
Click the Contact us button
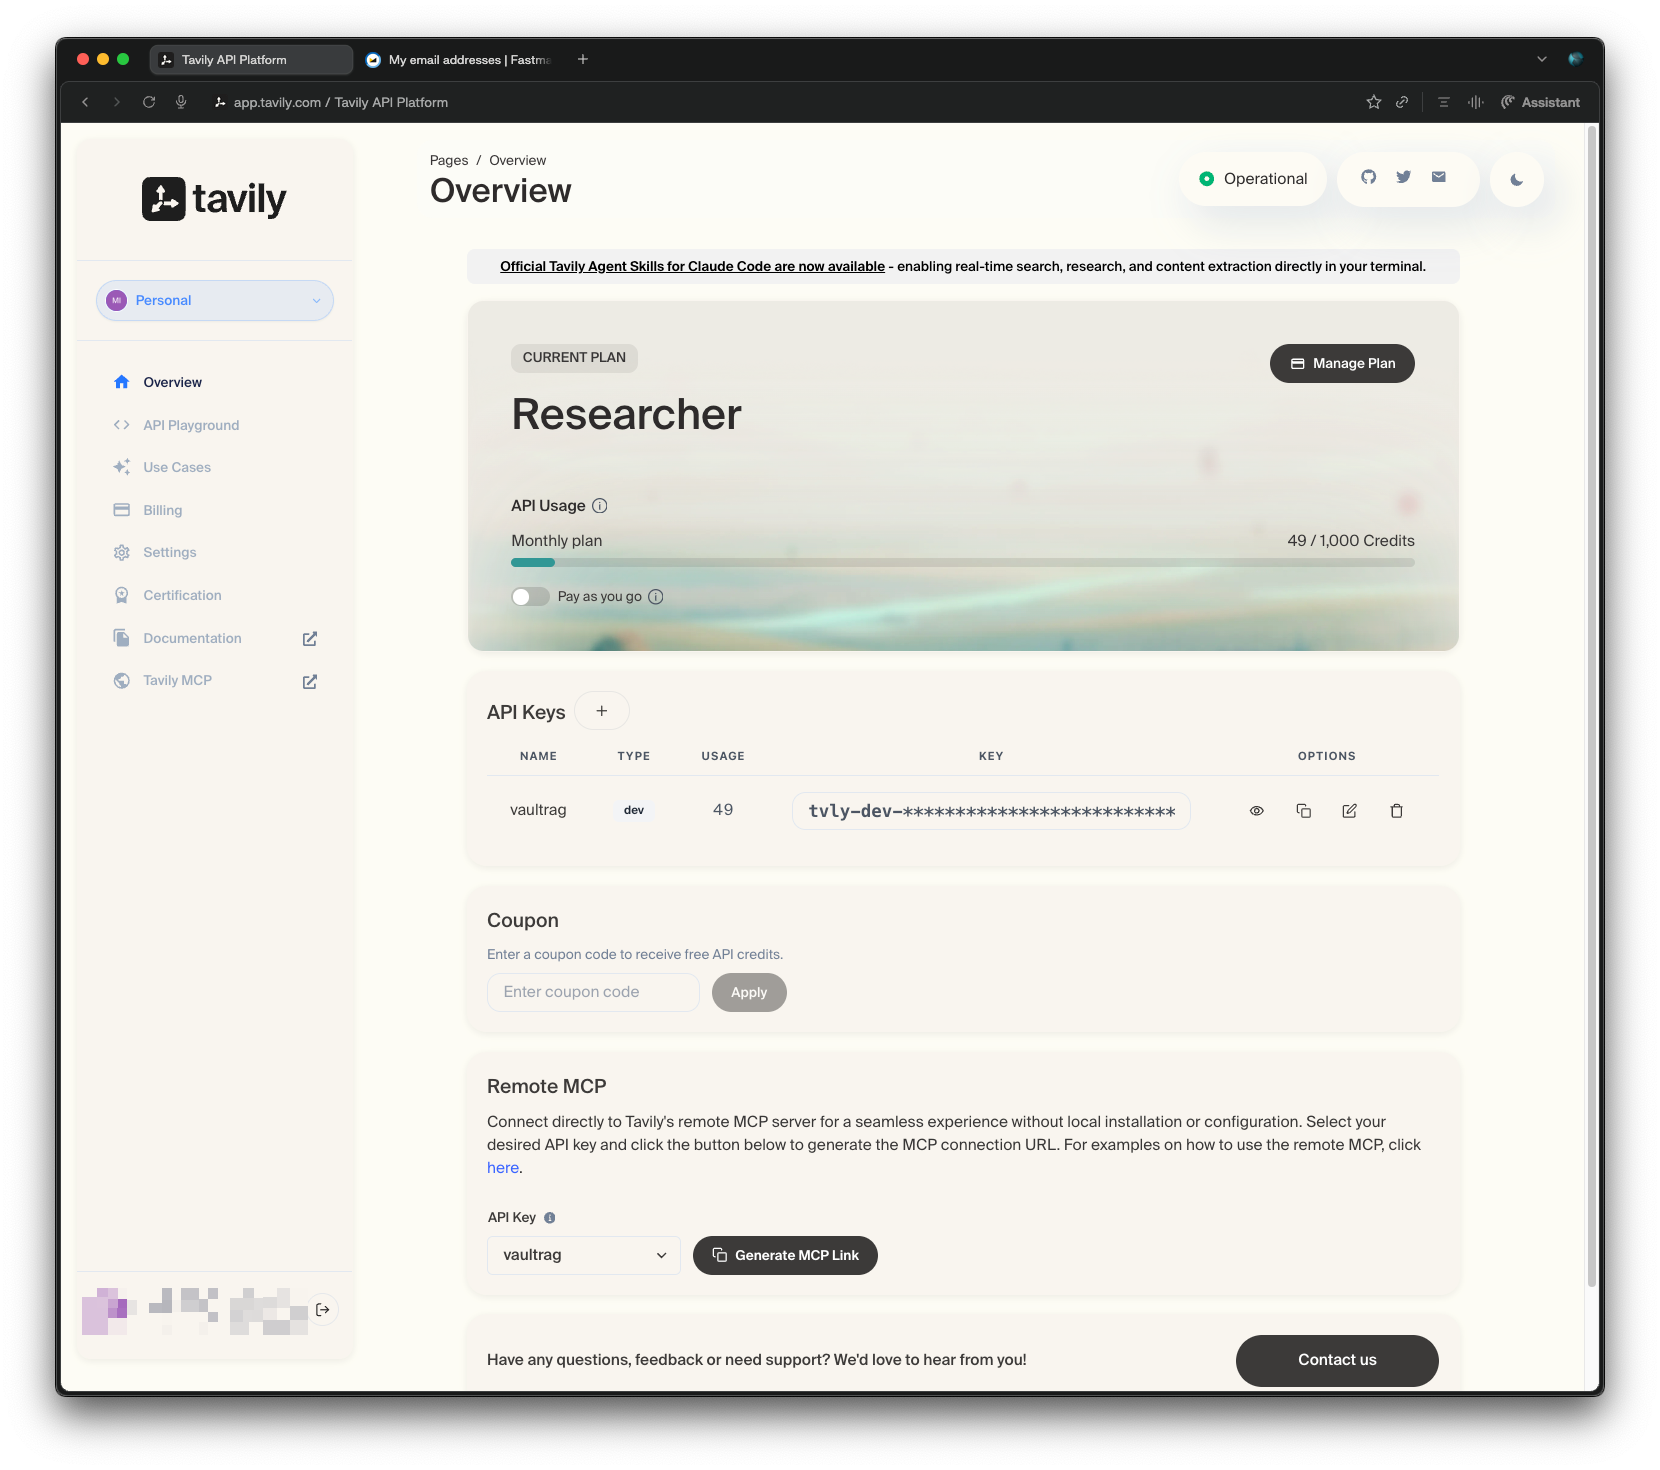1337,1360
